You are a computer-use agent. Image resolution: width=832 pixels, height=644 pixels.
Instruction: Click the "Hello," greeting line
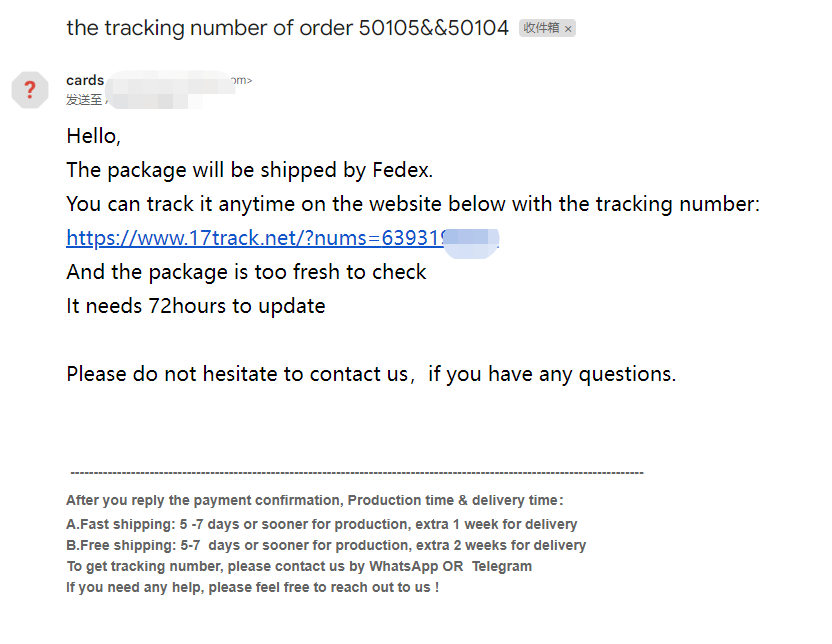(93, 136)
